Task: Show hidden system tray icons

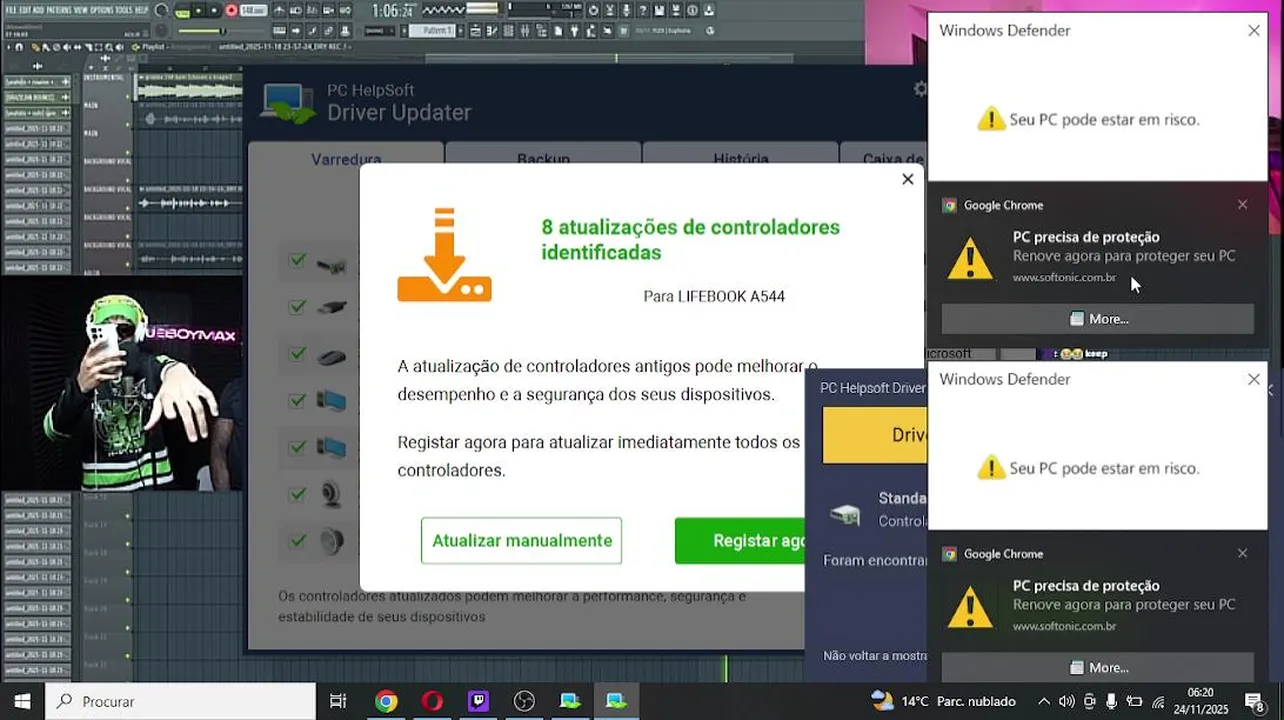Action: [x=1044, y=701]
